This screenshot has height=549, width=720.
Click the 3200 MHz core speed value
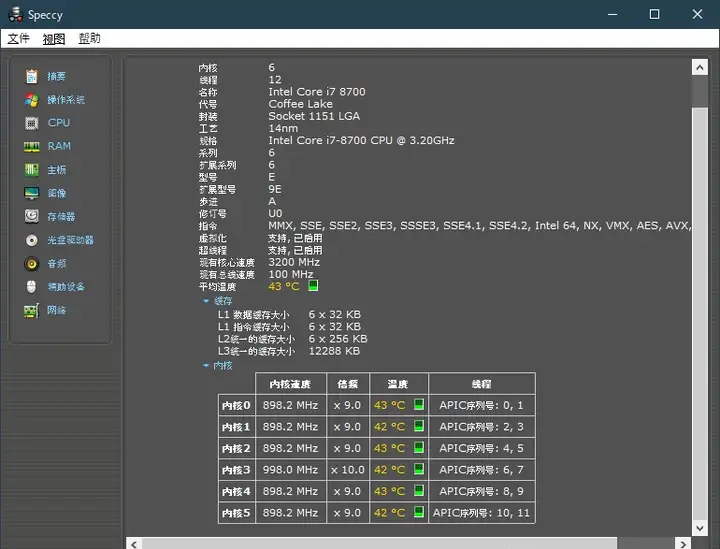click(x=294, y=262)
